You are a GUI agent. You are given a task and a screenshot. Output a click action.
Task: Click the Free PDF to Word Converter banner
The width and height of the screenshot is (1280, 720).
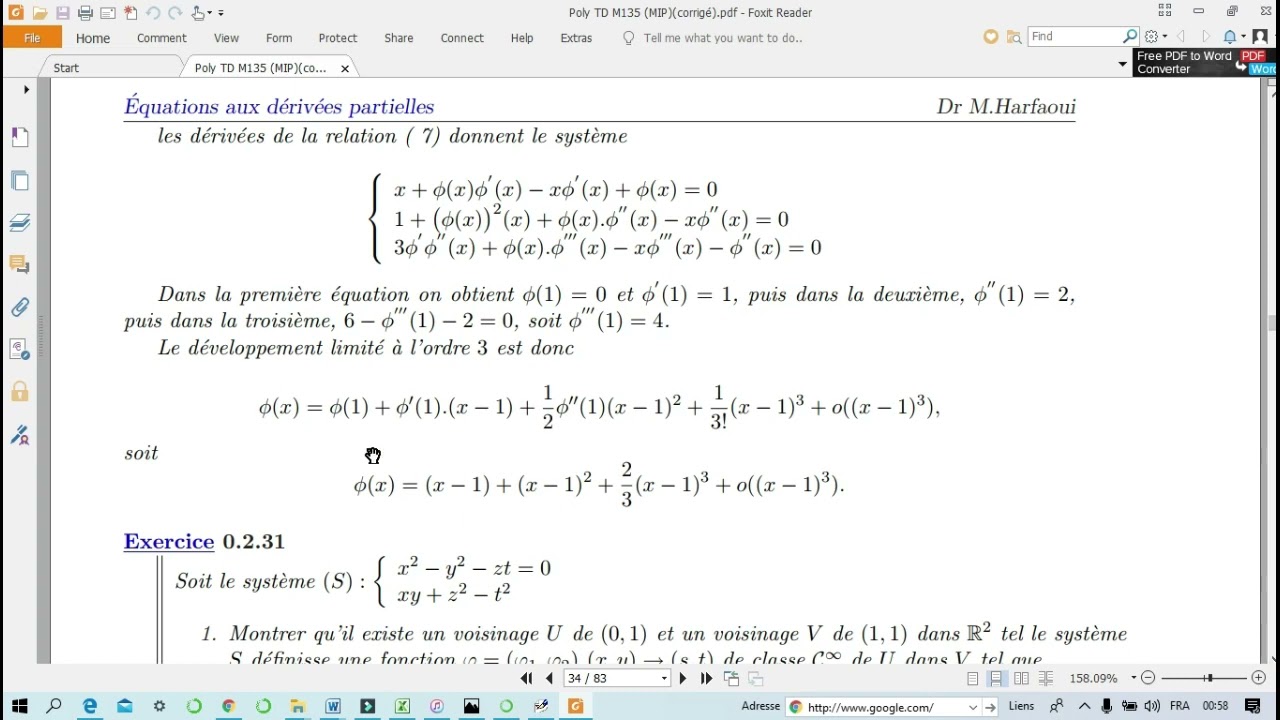click(1206, 62)
